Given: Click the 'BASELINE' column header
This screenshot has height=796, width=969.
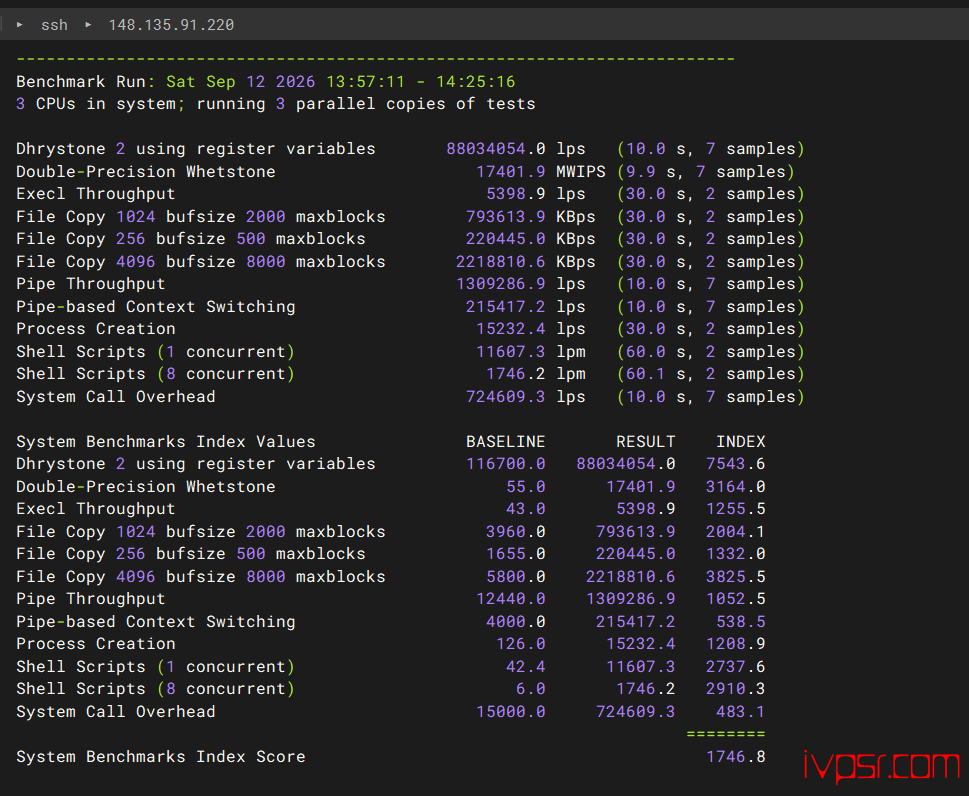Looking at the screenshot, I should (506, 442).
